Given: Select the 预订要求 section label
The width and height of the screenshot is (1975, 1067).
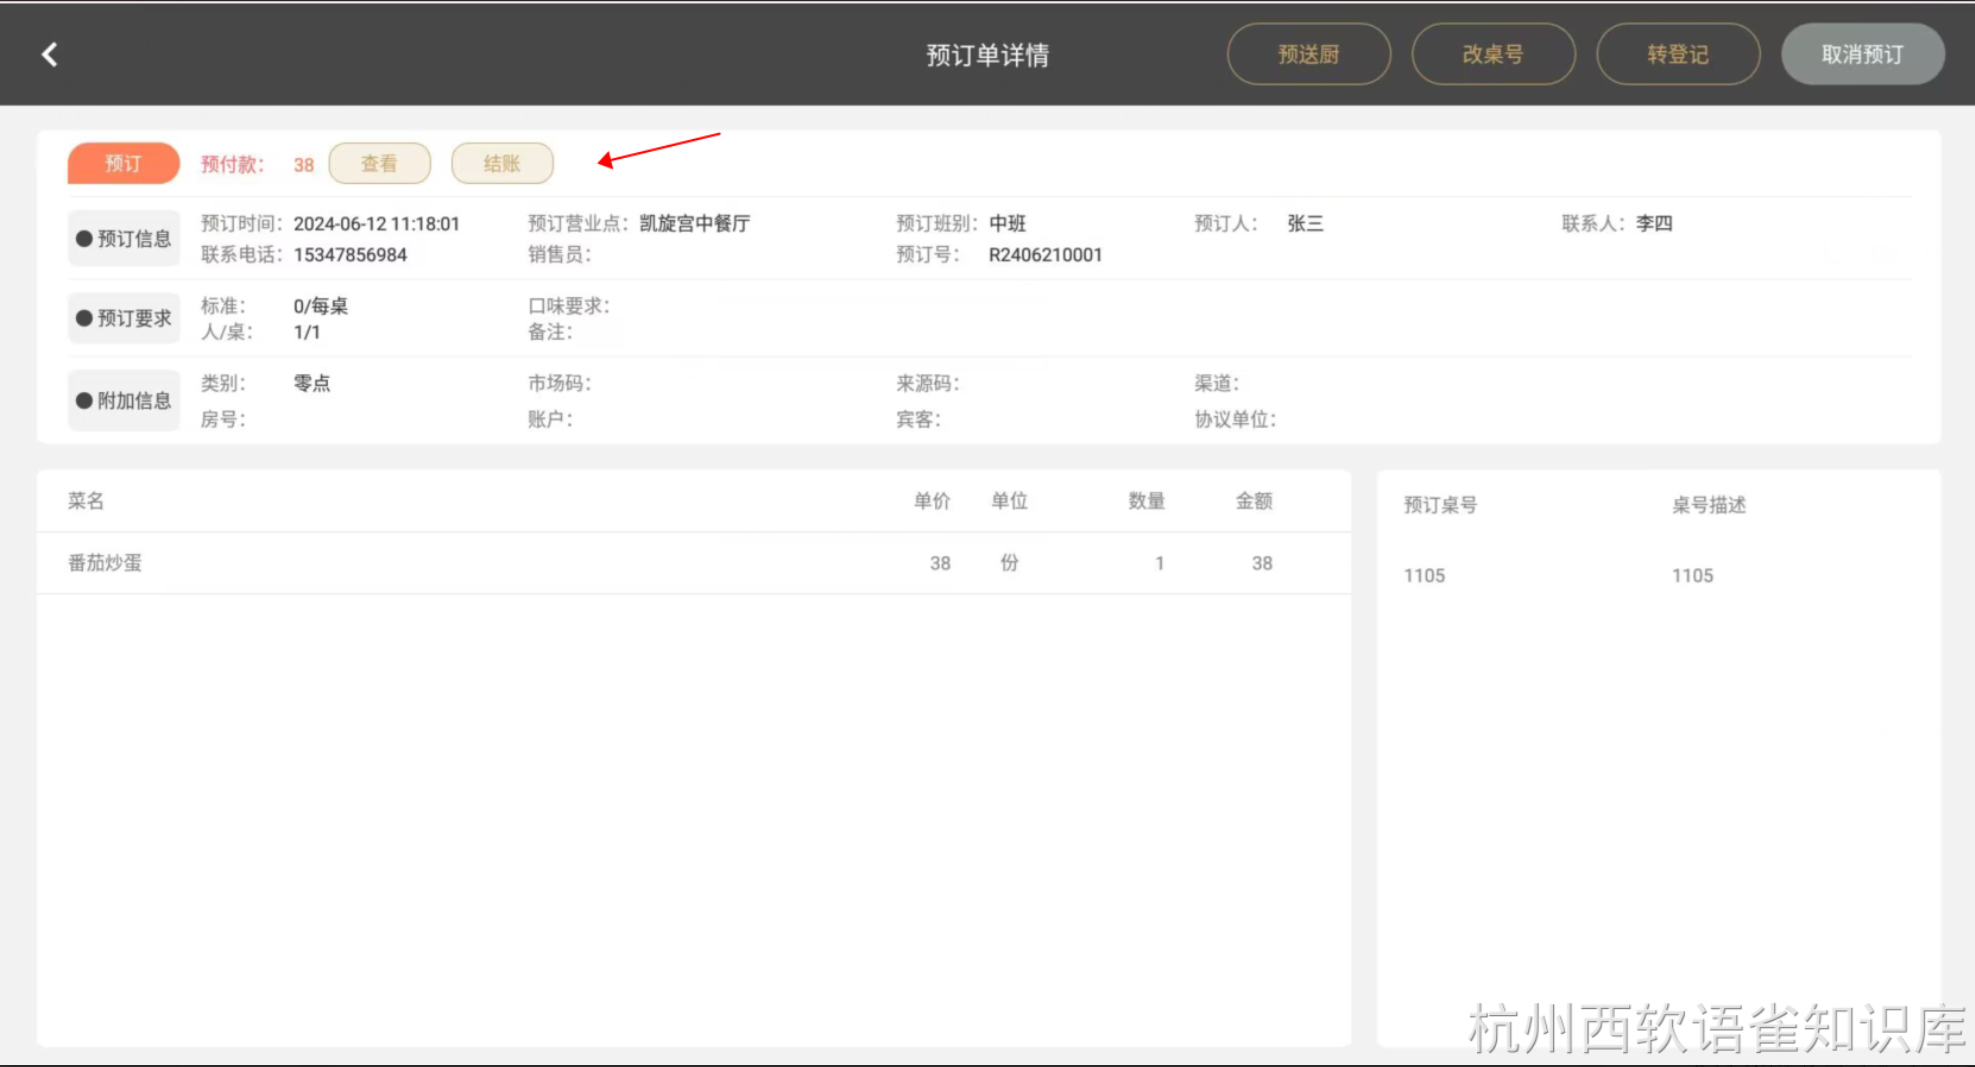Looking at the screenshot, I should pos(124,318).
